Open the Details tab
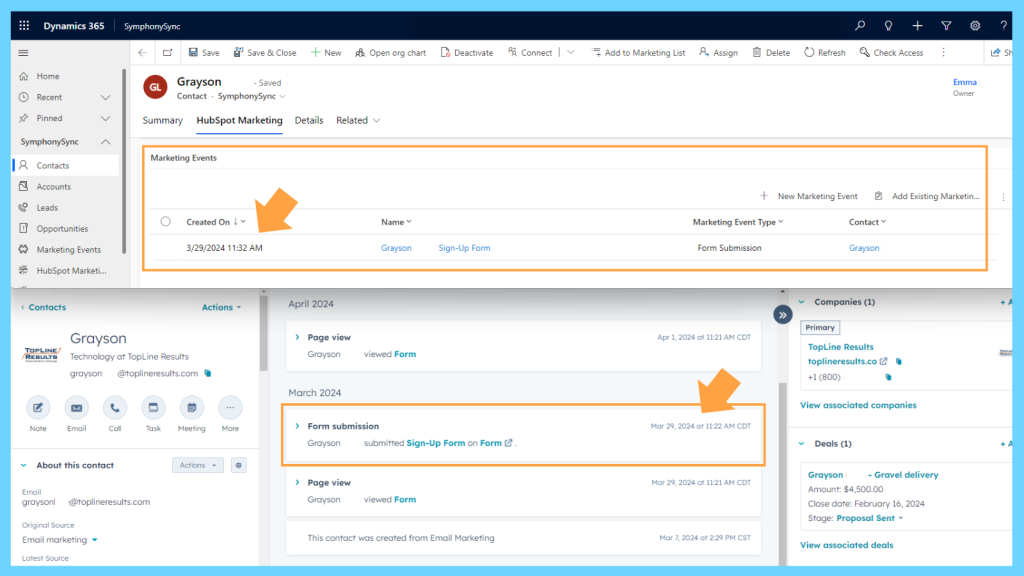This screenshot has height=576, width=1024. pos(309,120)
